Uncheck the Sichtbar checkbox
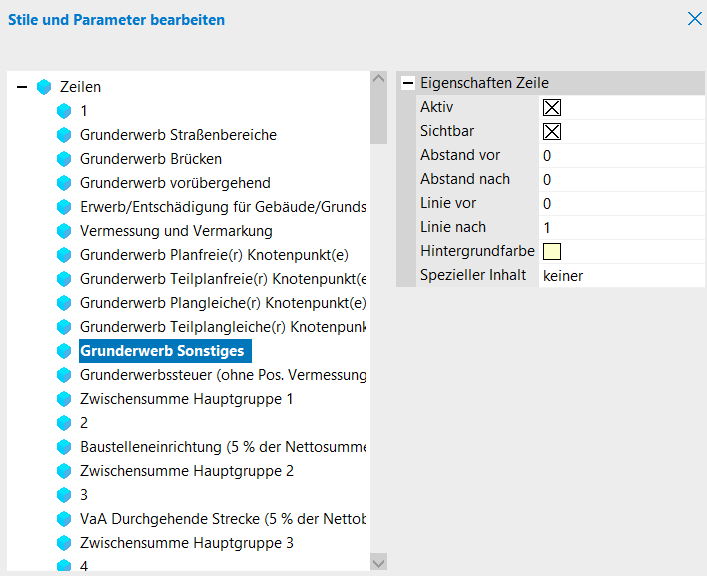This screenshot has width=707, height=576. point(552,131)
